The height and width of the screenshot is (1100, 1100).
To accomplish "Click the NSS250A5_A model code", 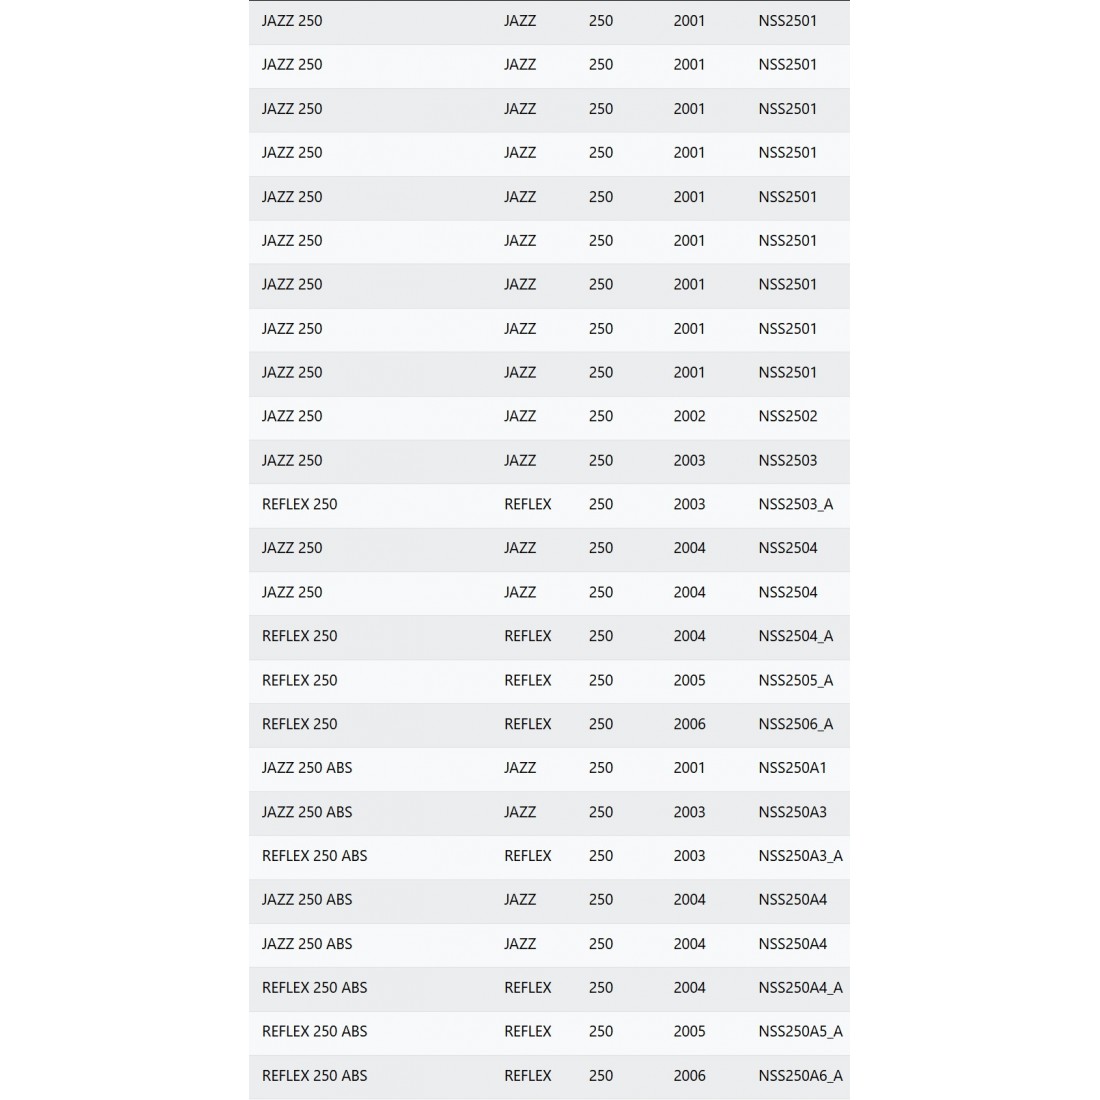I will (x=800, y=1031).
